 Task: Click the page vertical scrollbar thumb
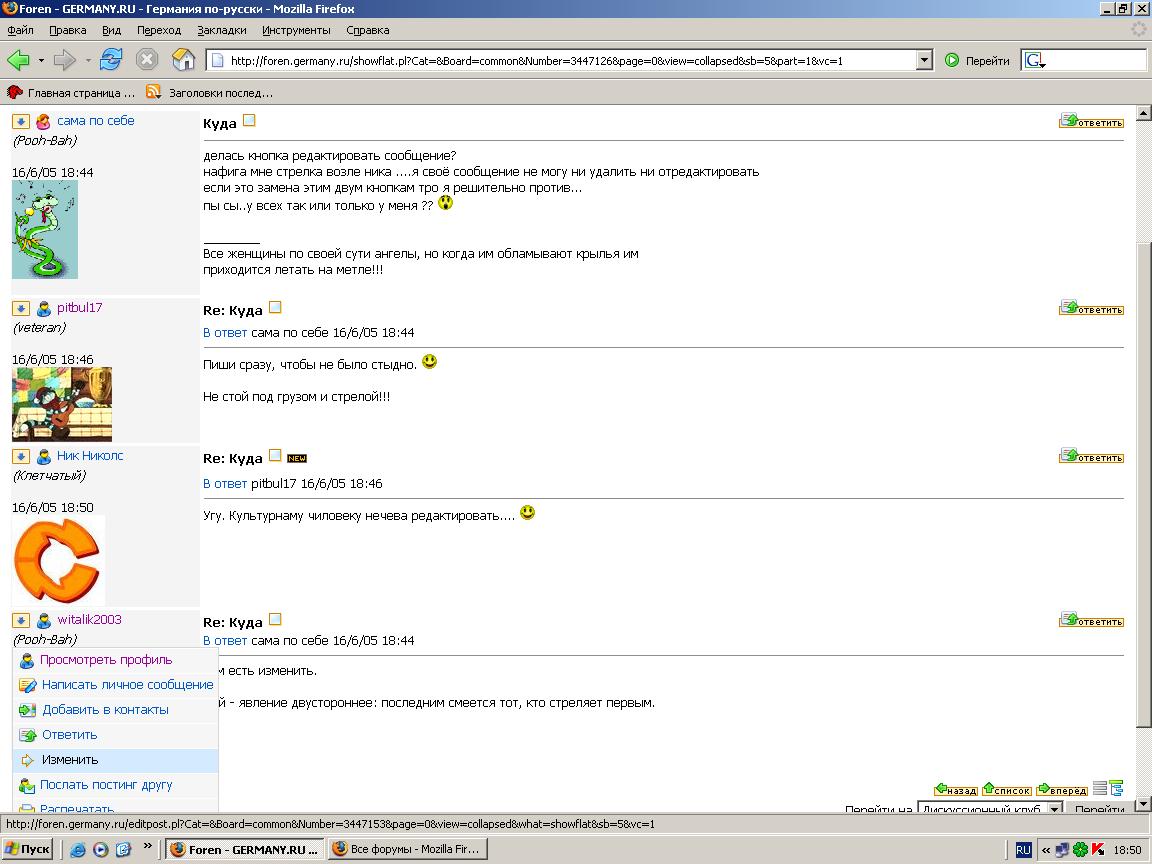(1143, 480)
